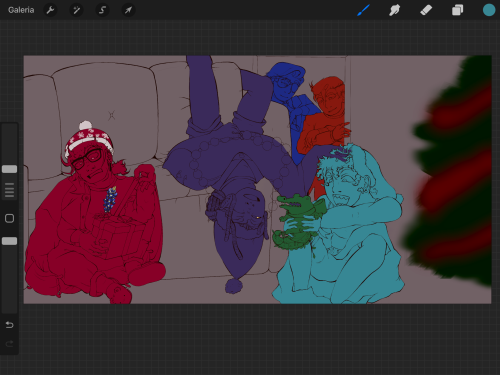The image size is (500, 375).
Task: Open the Actions wrench menu
Action: tap(50, 10)
